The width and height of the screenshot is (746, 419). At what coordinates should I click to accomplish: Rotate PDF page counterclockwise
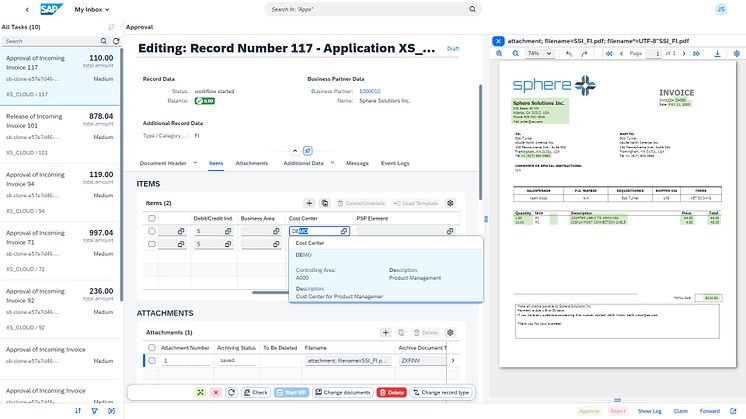(x=569, y=53)
